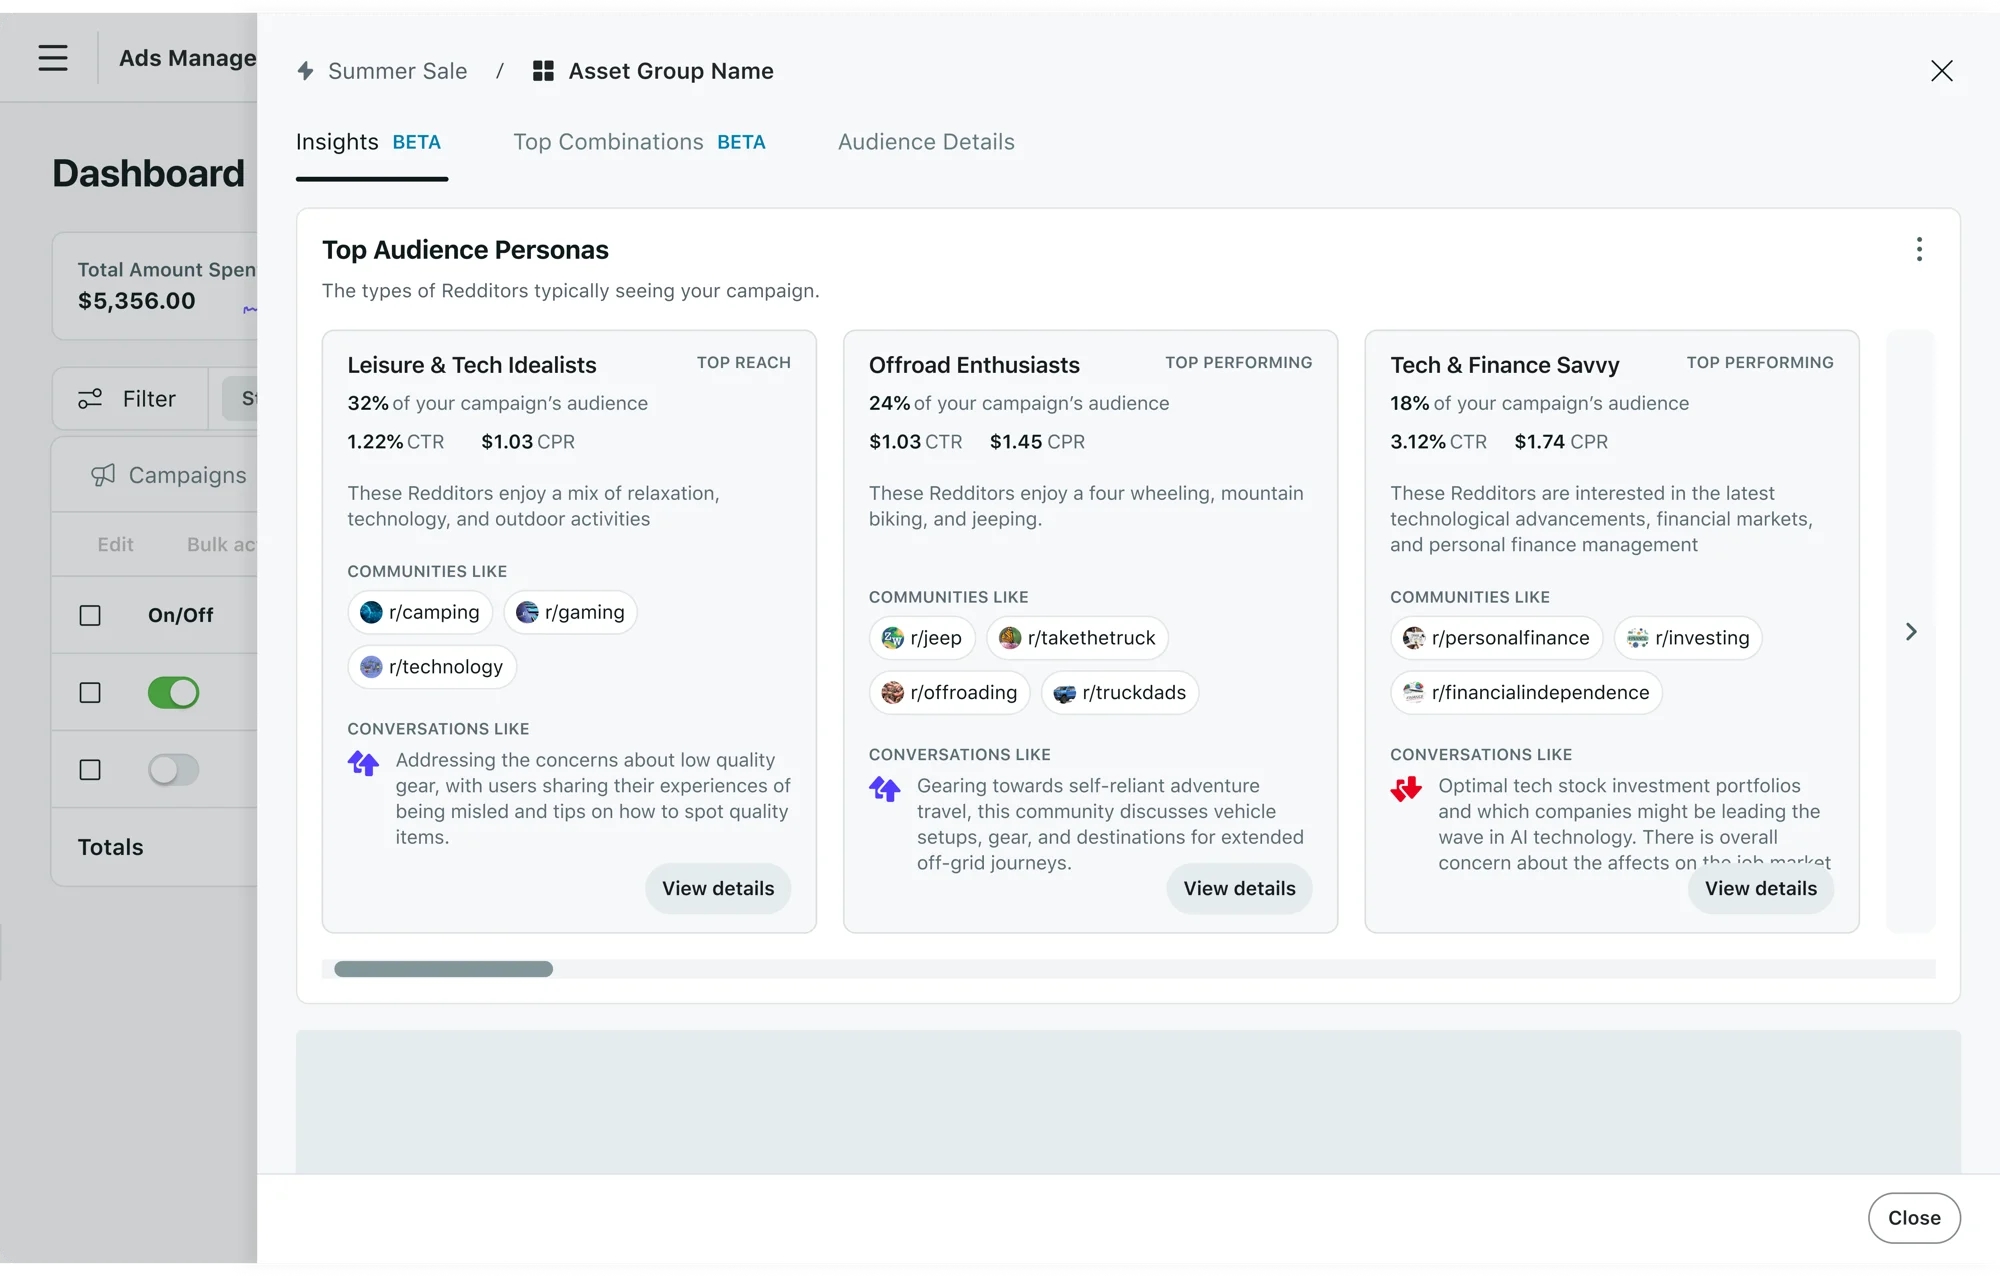Viewport: 2000px width, 1276px height.
Task: Check the On/Off header checkbox
Action: point(90,615)
